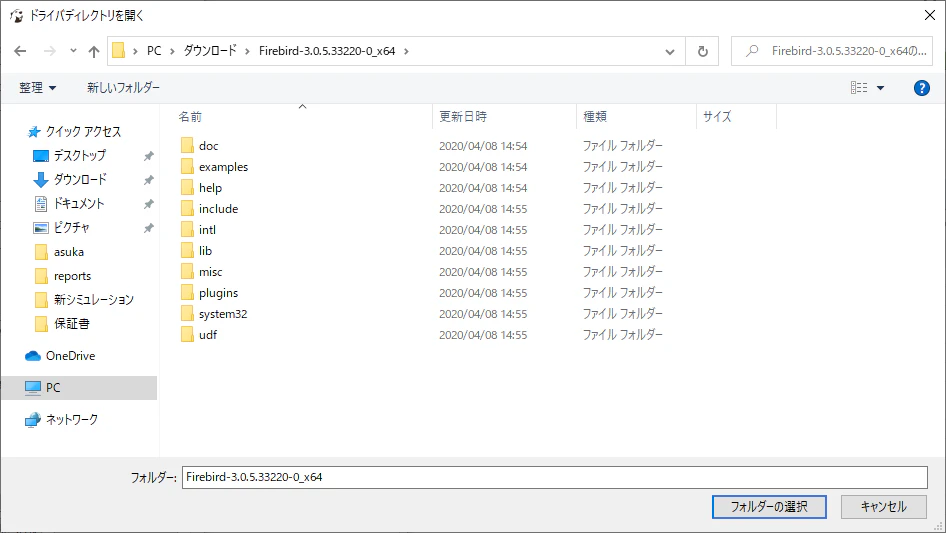Click PC in the address breadcrumb
The width and height of the screenshot is (946, 533).
pyautogui.click(x=154, y=51)
